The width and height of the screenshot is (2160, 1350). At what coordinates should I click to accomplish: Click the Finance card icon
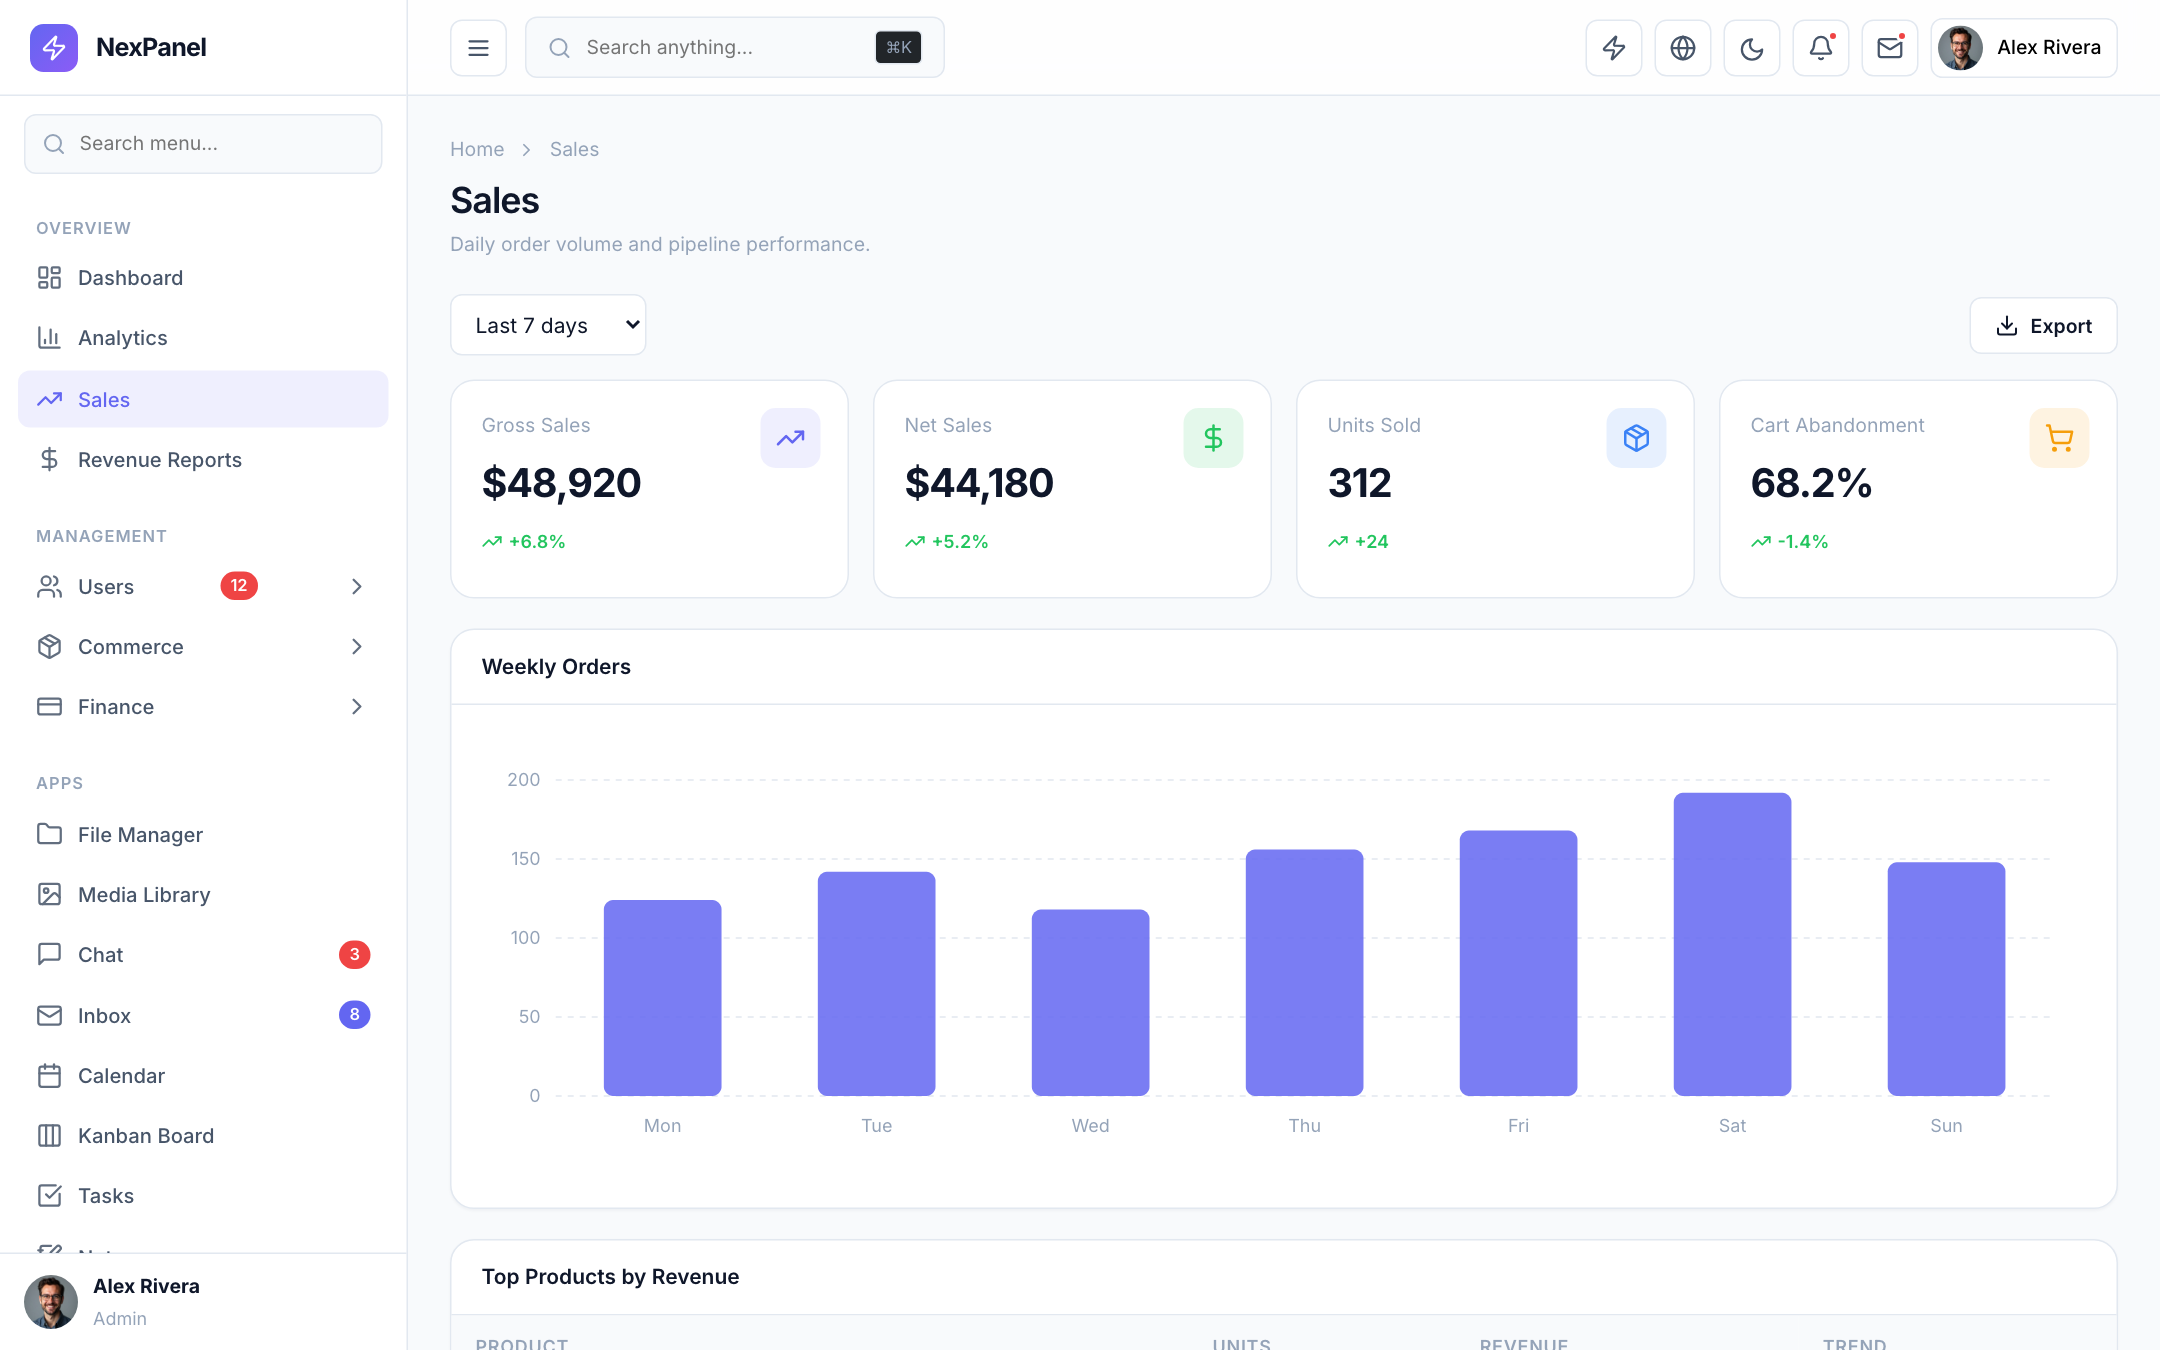[49, 706]
